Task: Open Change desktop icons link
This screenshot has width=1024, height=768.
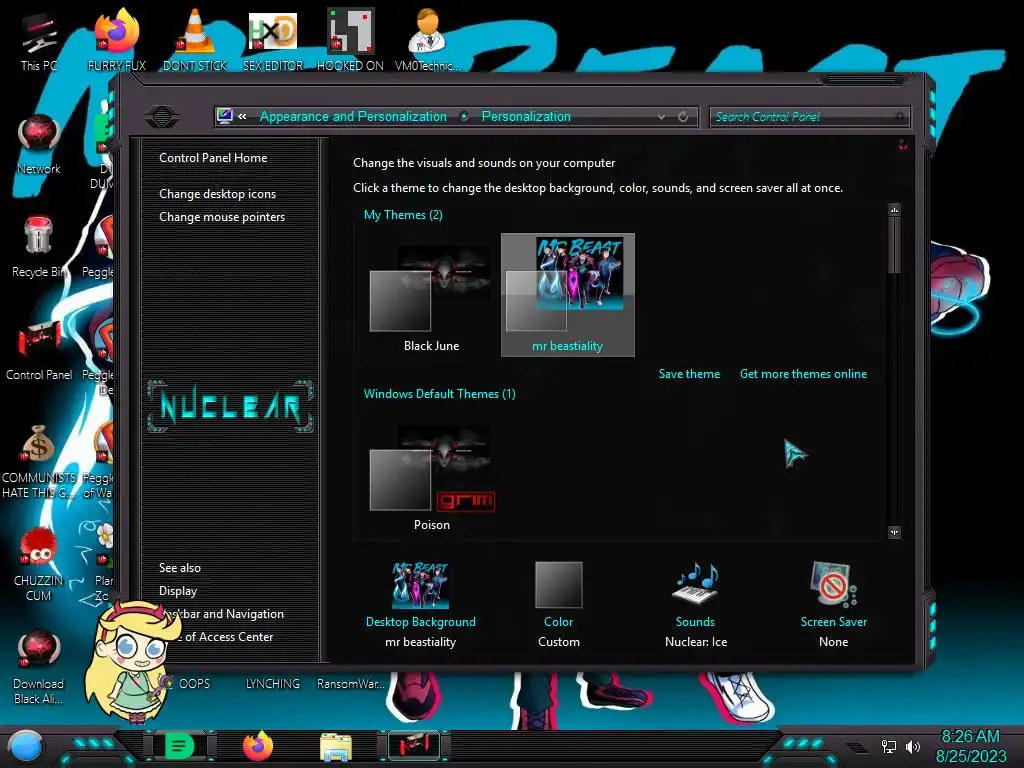Action: (x=217, y=194)
